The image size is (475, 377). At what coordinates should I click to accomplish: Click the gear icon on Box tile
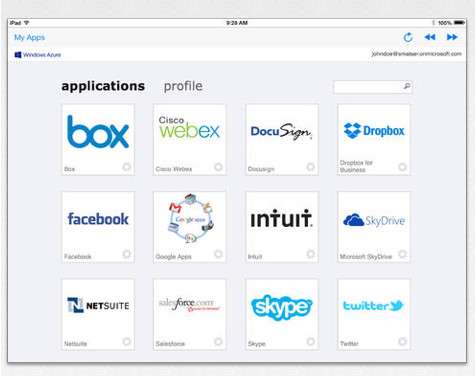[x=127, y=167]
